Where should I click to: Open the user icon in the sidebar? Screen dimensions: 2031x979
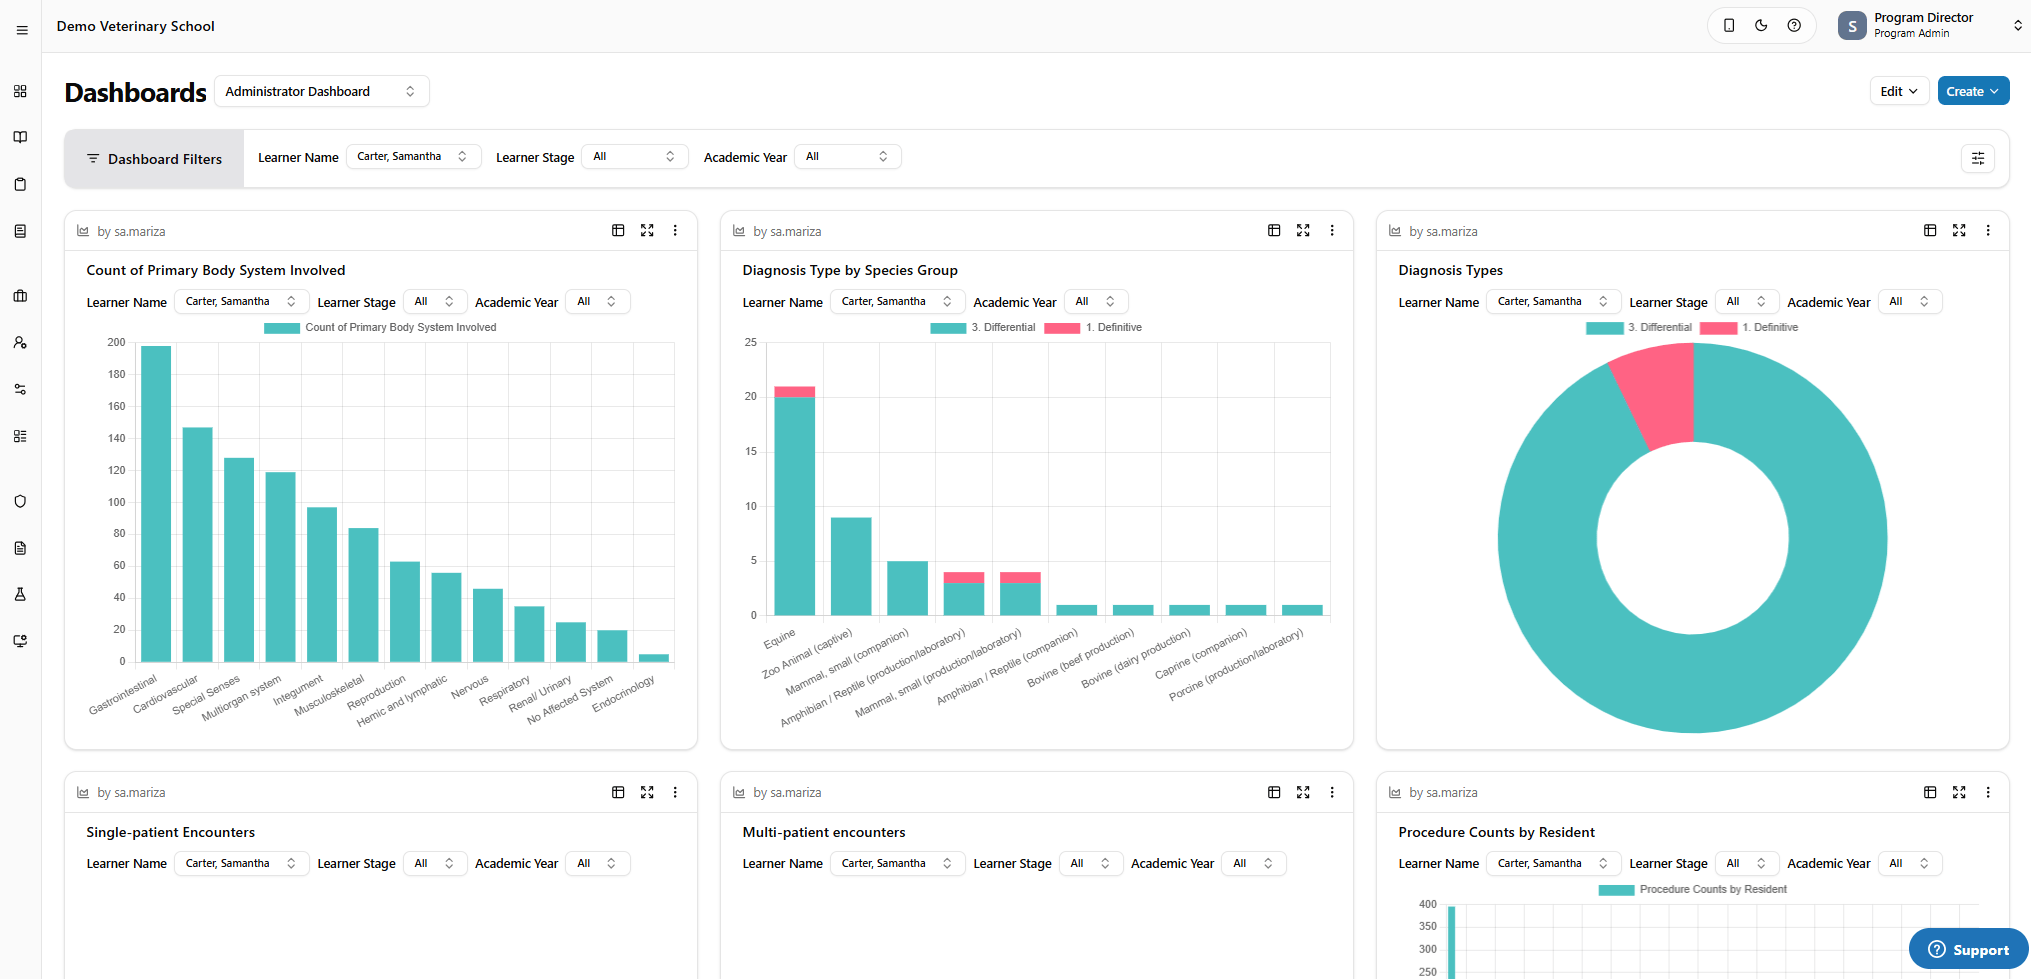pyautogui.click(x=20, y=342)
